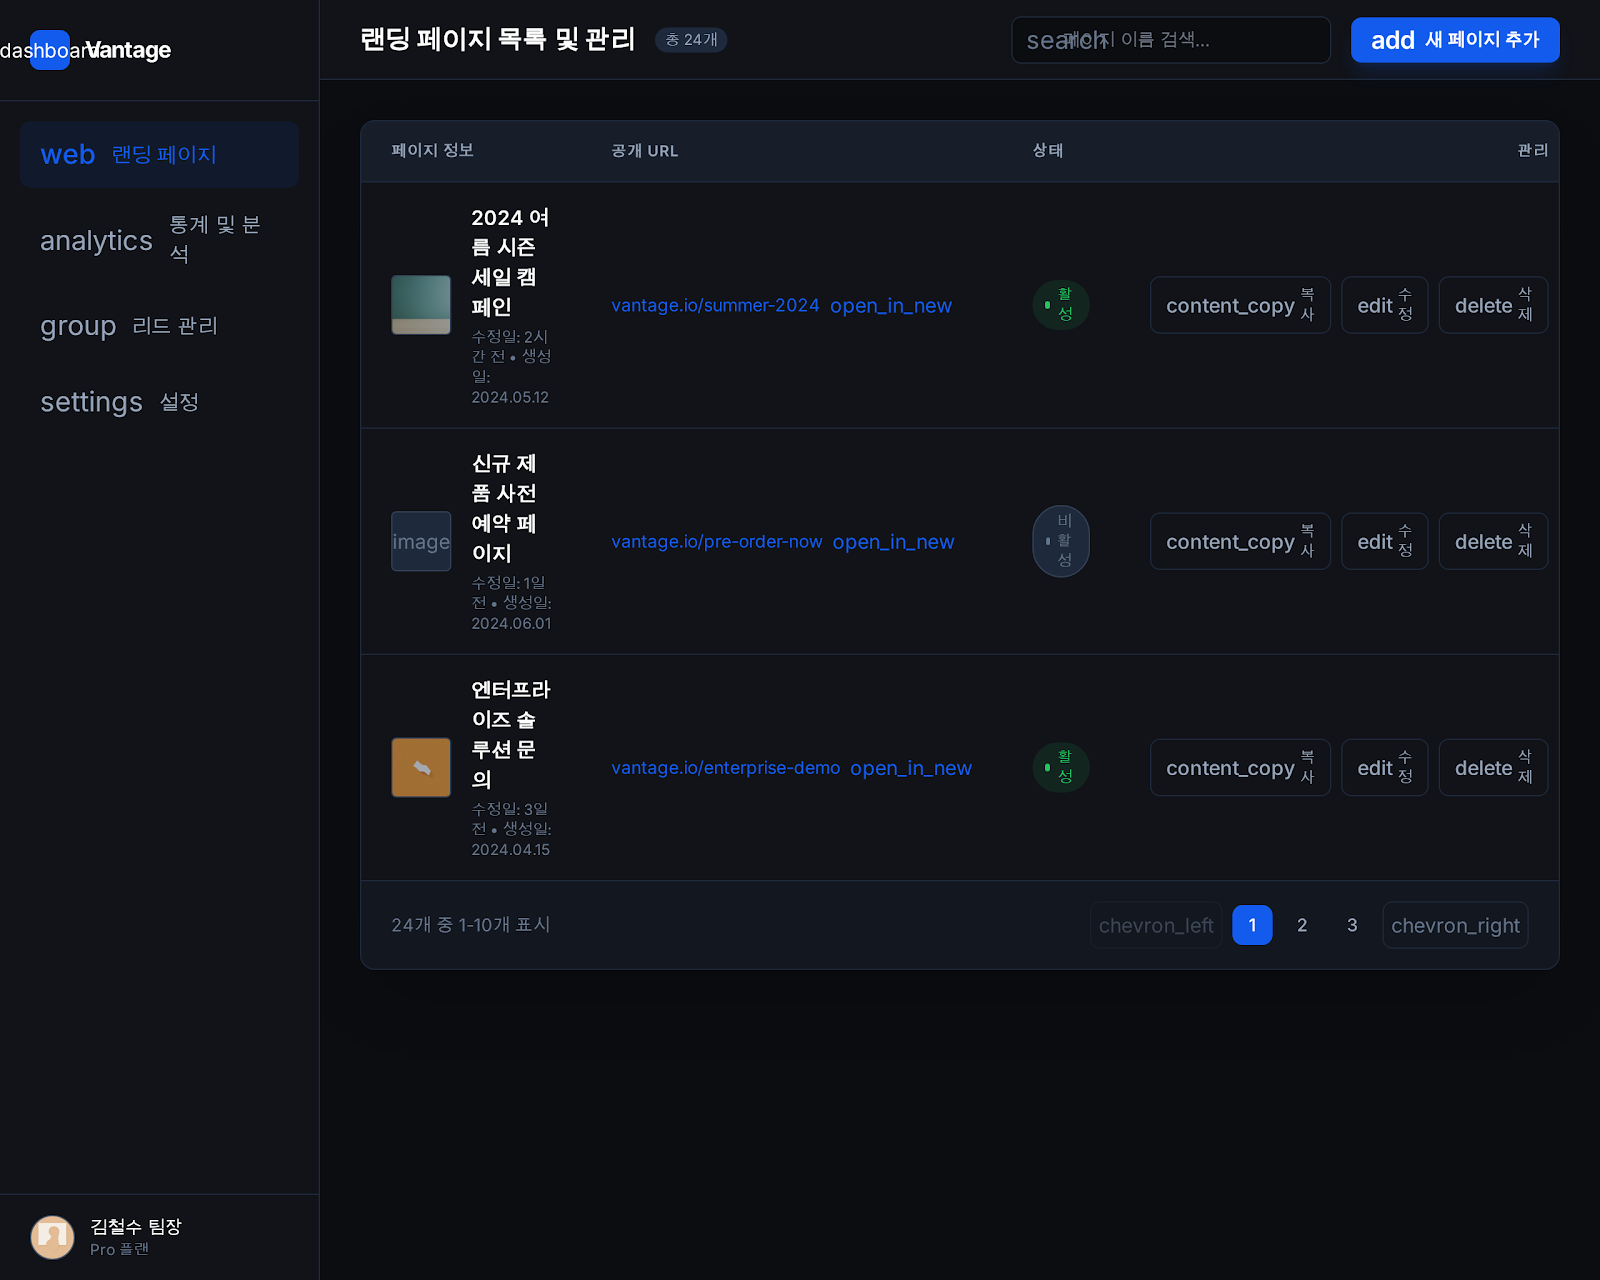This screenshot has width=1600, height=1280.
Task: Toggle the active status badge of summer campaign
Action: (x=1060, y=305)
